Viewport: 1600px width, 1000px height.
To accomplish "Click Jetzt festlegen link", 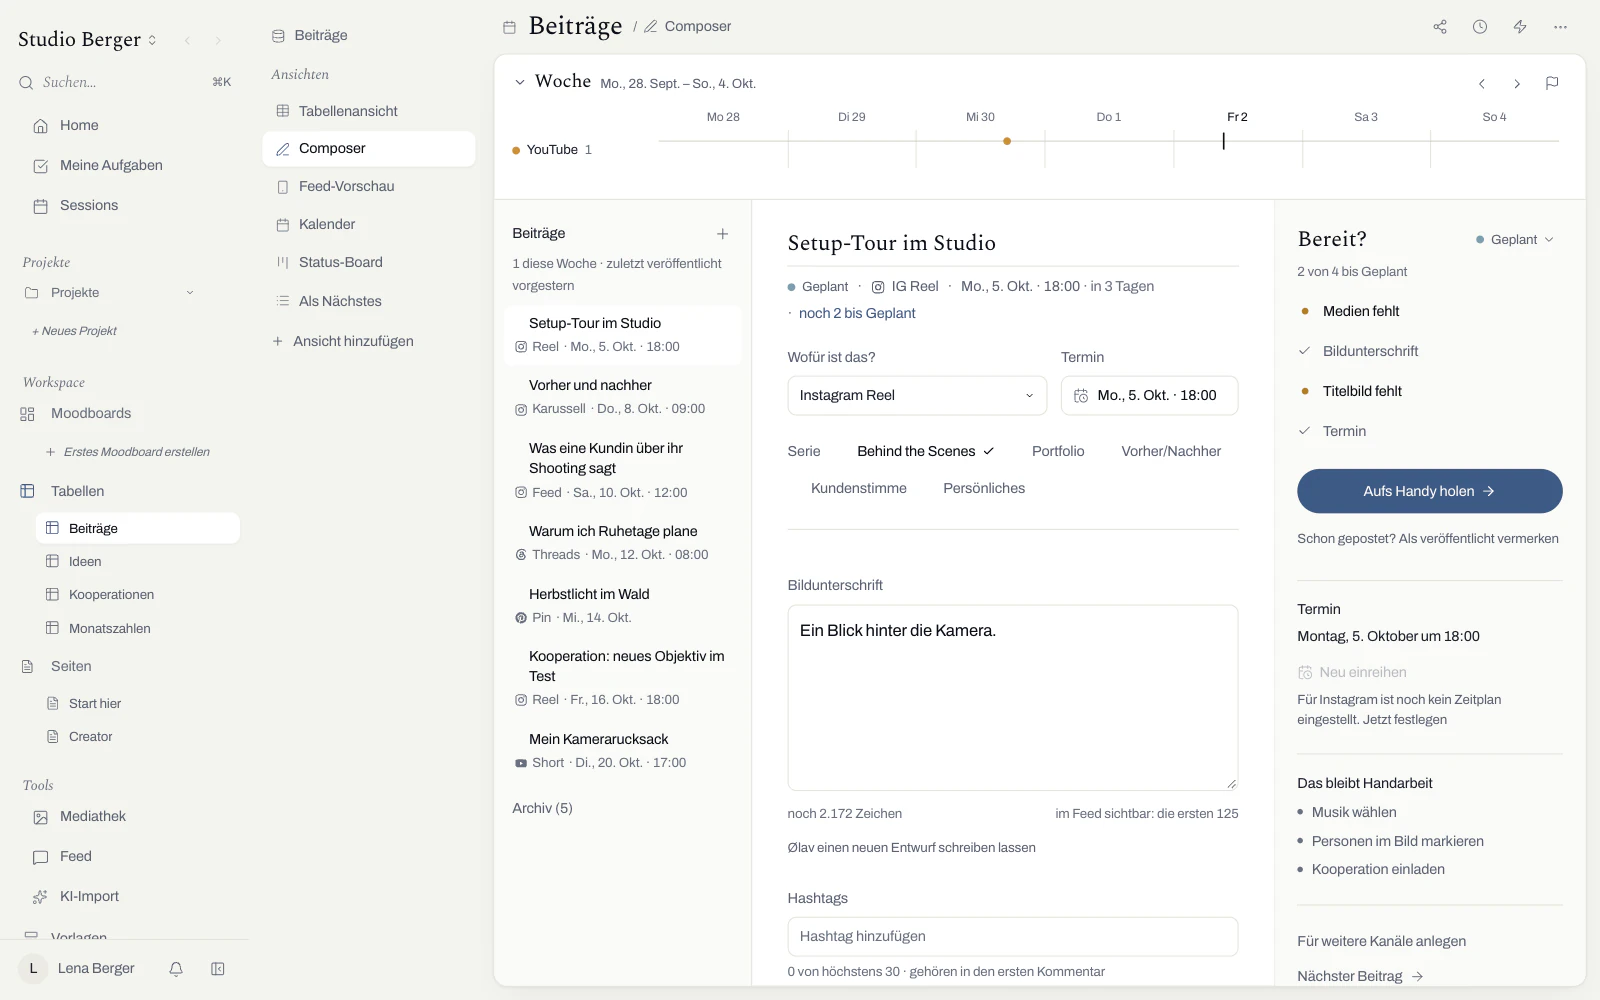I will pos(1404,720).
